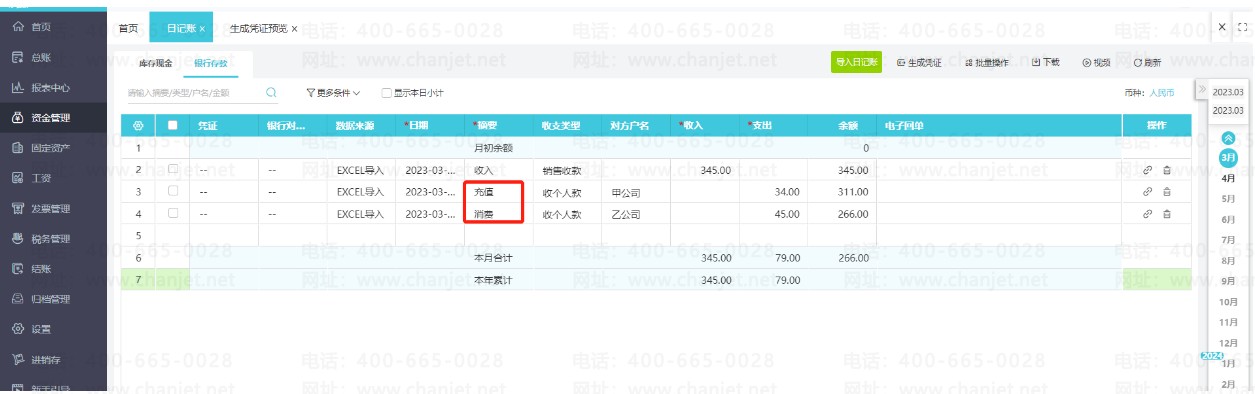Select month 9月 in timeline

[1229, 281]
